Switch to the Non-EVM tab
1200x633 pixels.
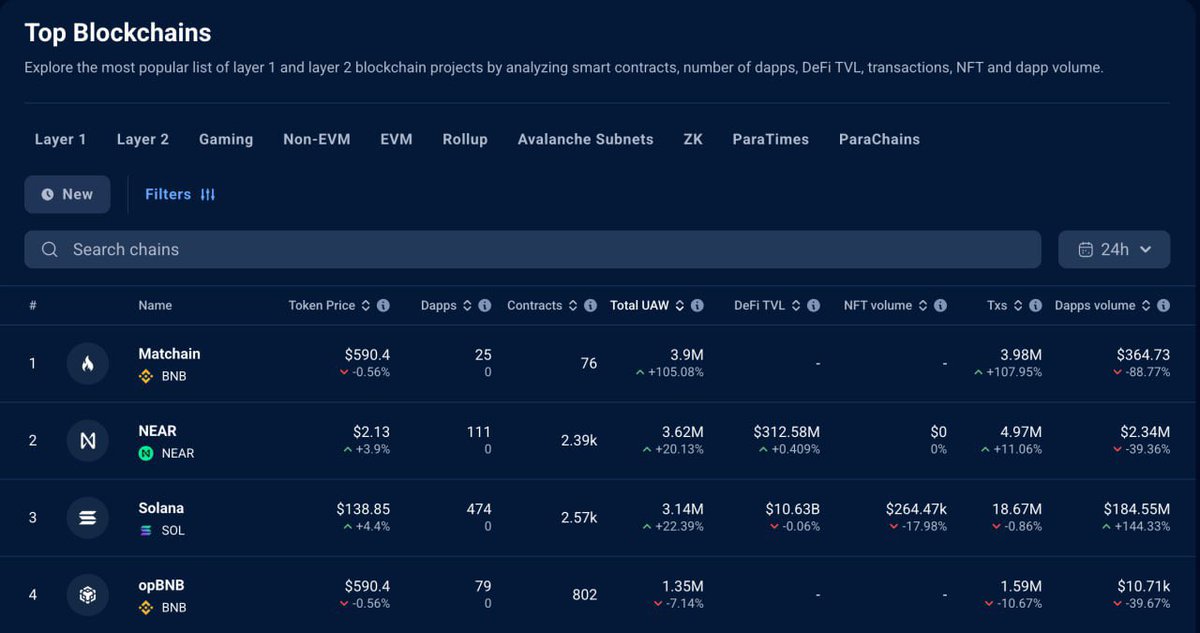pyautogui.click(x=317, y=139)
